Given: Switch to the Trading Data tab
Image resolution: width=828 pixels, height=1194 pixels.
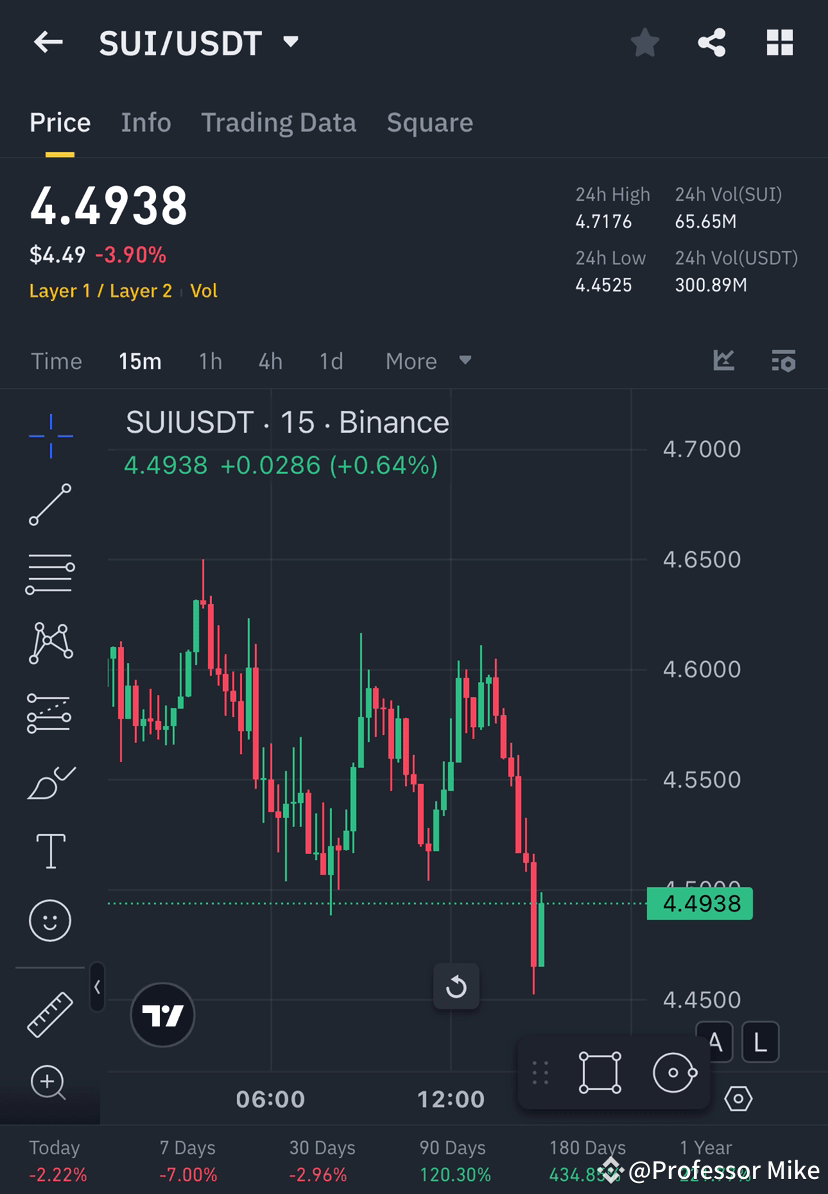Looking at the screenshot, I should coord(278,122).
